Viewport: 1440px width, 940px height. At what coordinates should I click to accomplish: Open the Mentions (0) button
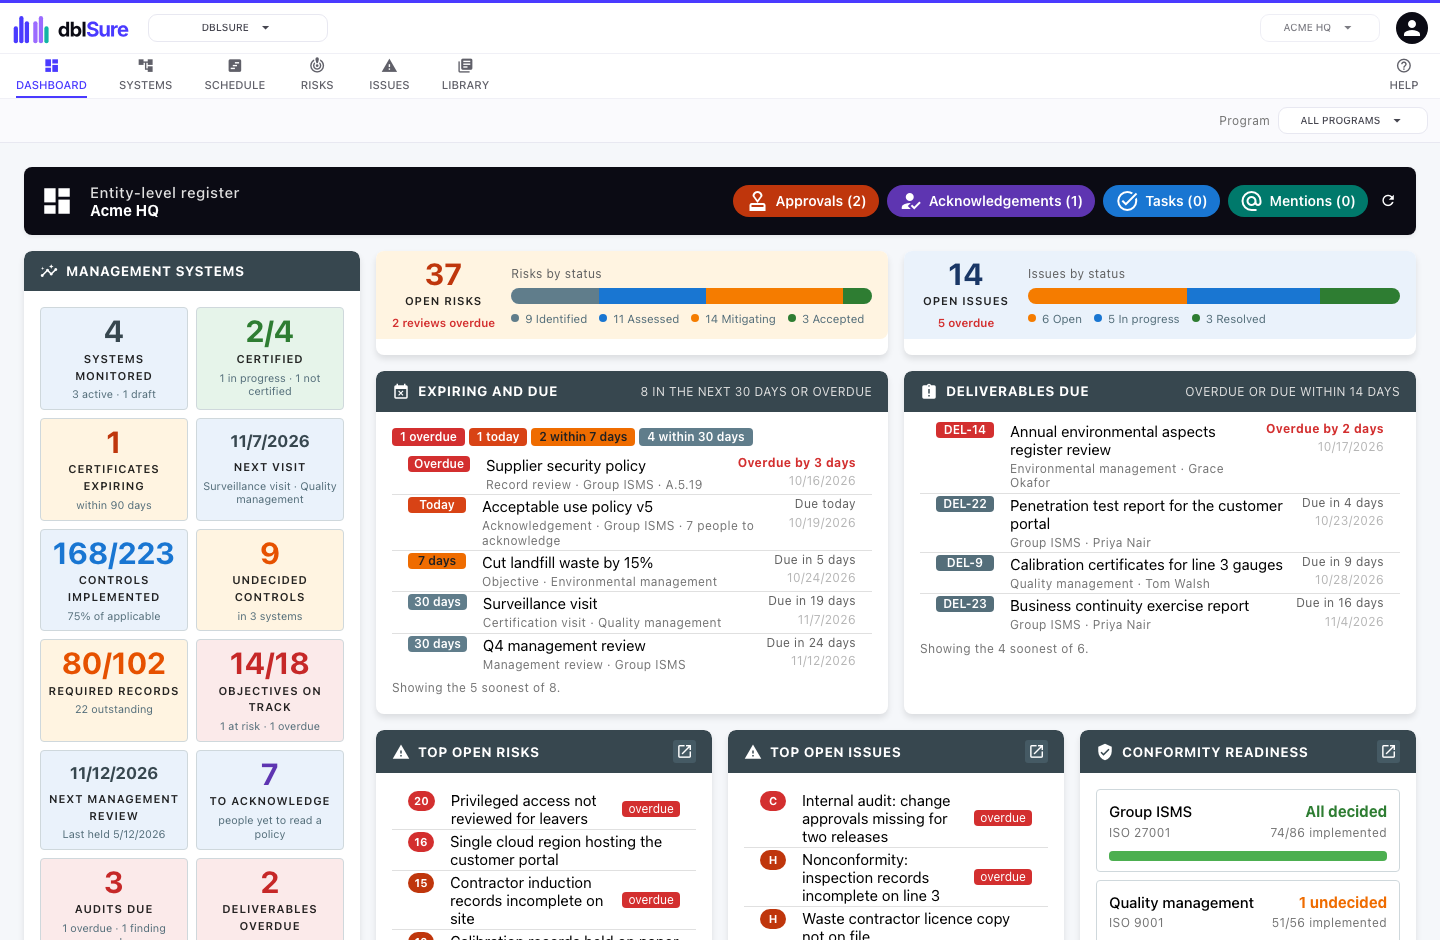pyautogui.click(x=1298, y=201)
